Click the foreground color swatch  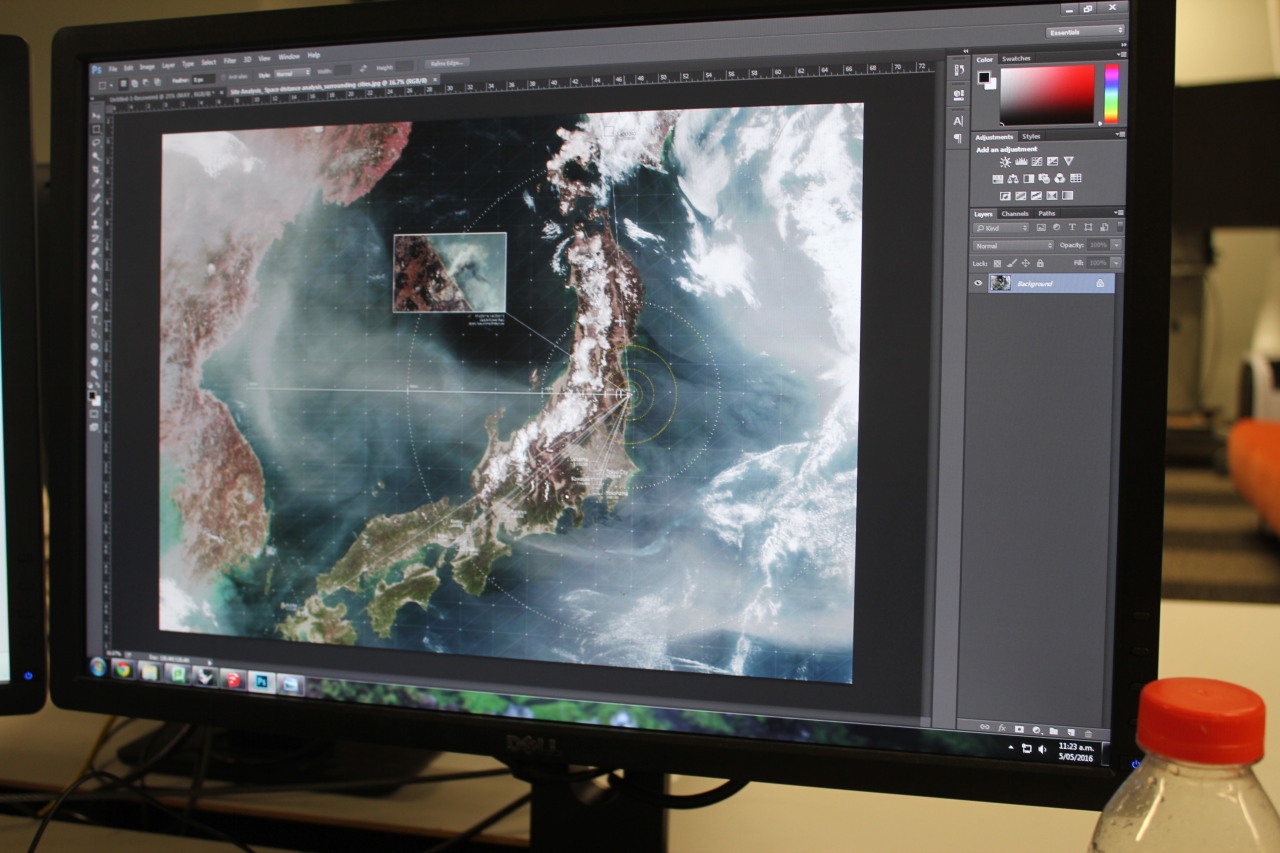click(983, 77)
